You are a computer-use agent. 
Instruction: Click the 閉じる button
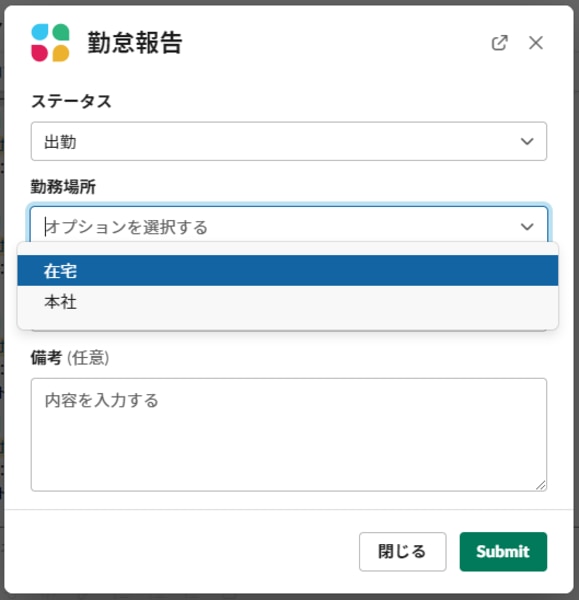click(403, 551)
